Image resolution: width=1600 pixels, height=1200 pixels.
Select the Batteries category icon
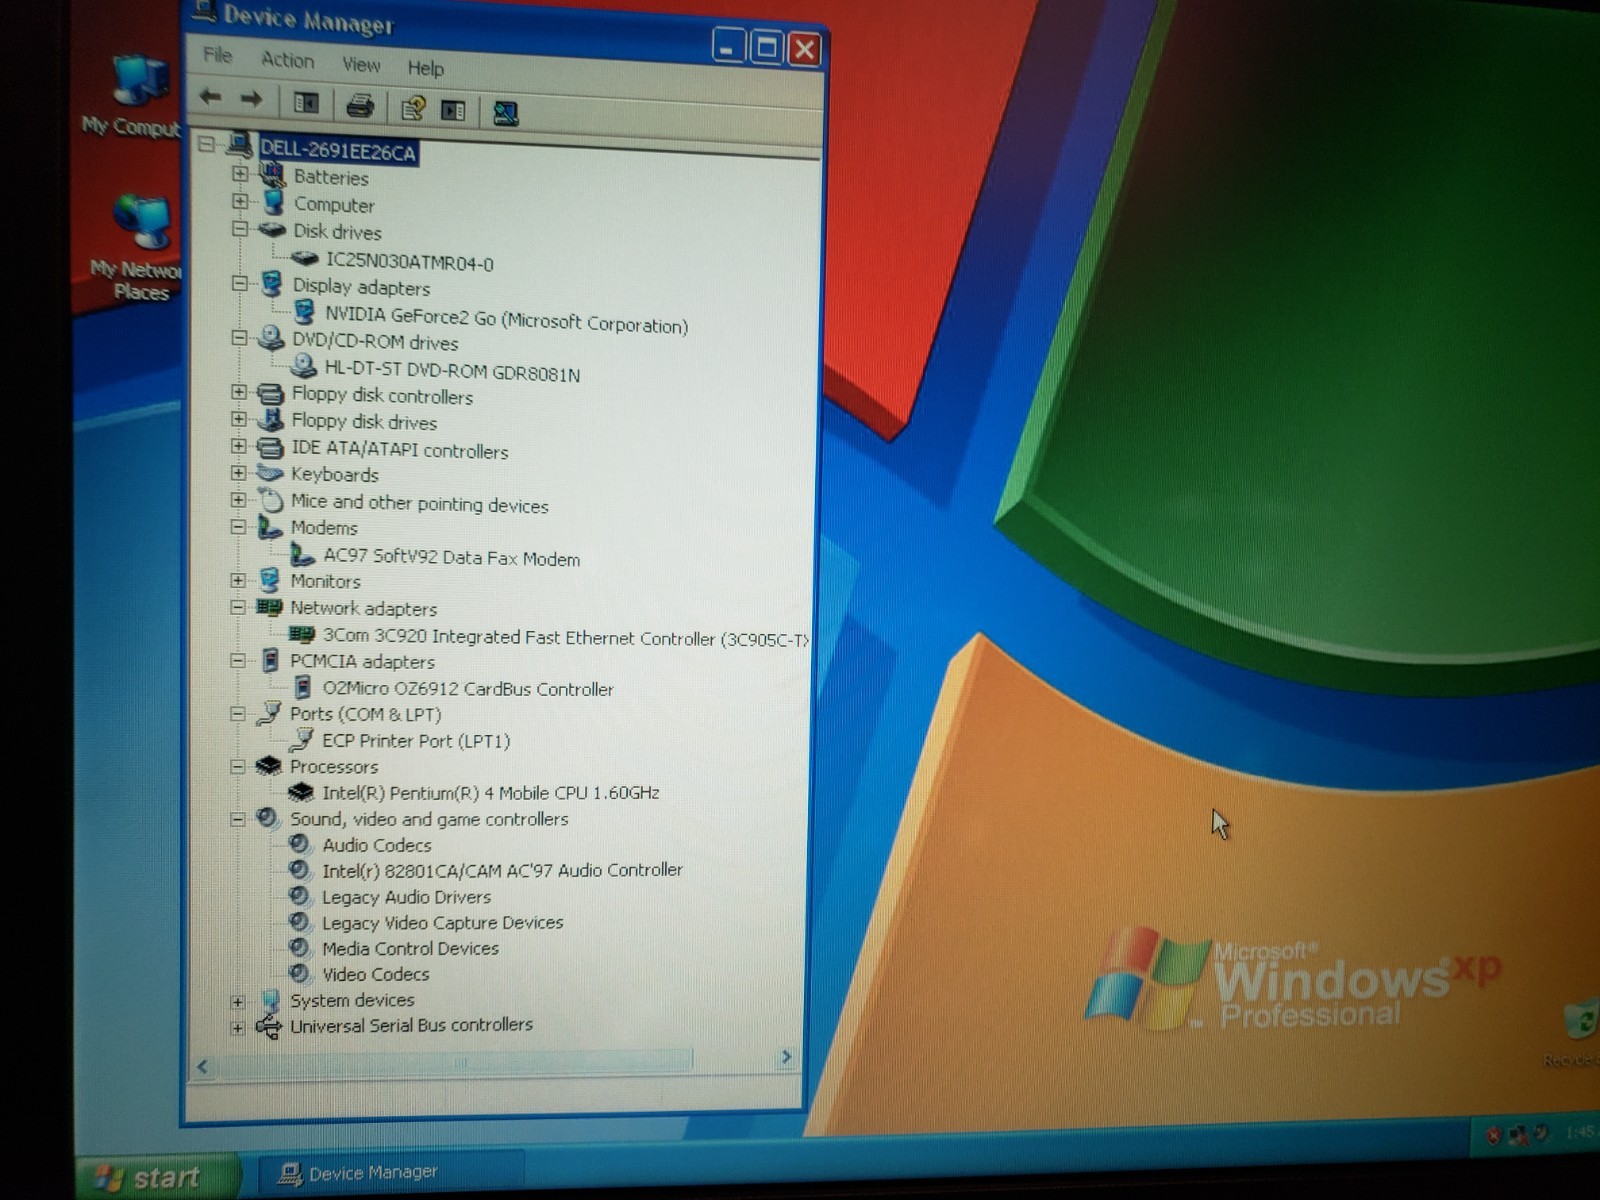271,175
